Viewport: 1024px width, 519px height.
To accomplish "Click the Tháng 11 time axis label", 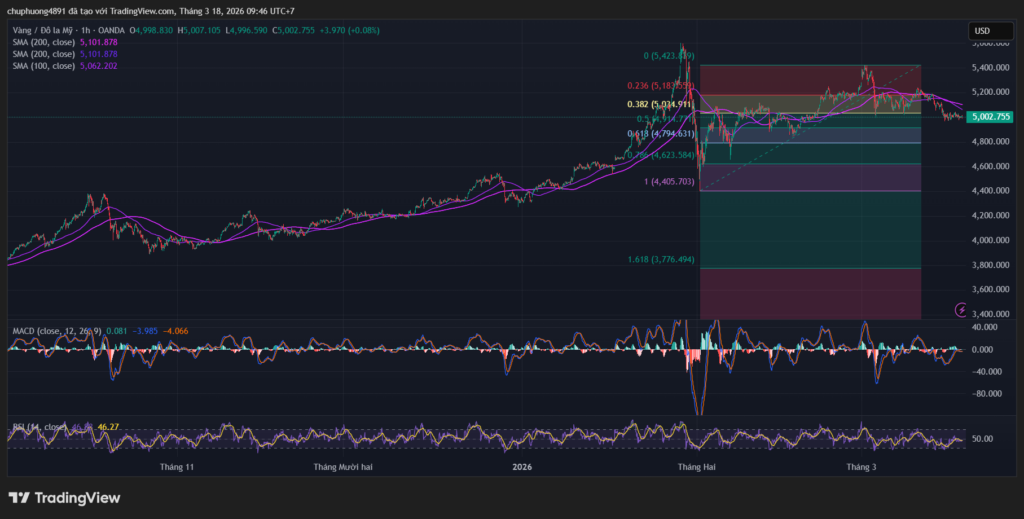I will [177, 467].
